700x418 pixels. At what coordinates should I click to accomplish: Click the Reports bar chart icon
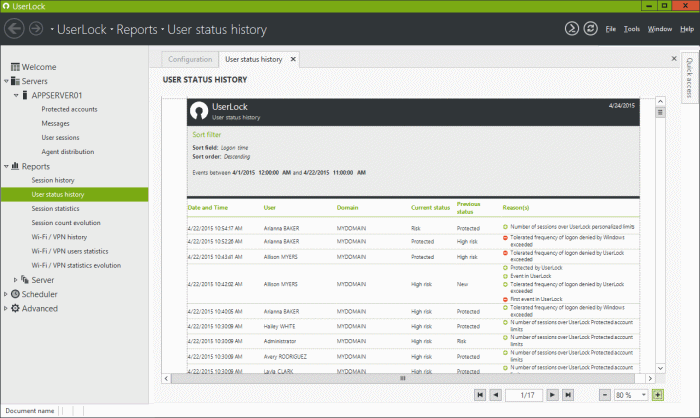click(x=15, y=166)
